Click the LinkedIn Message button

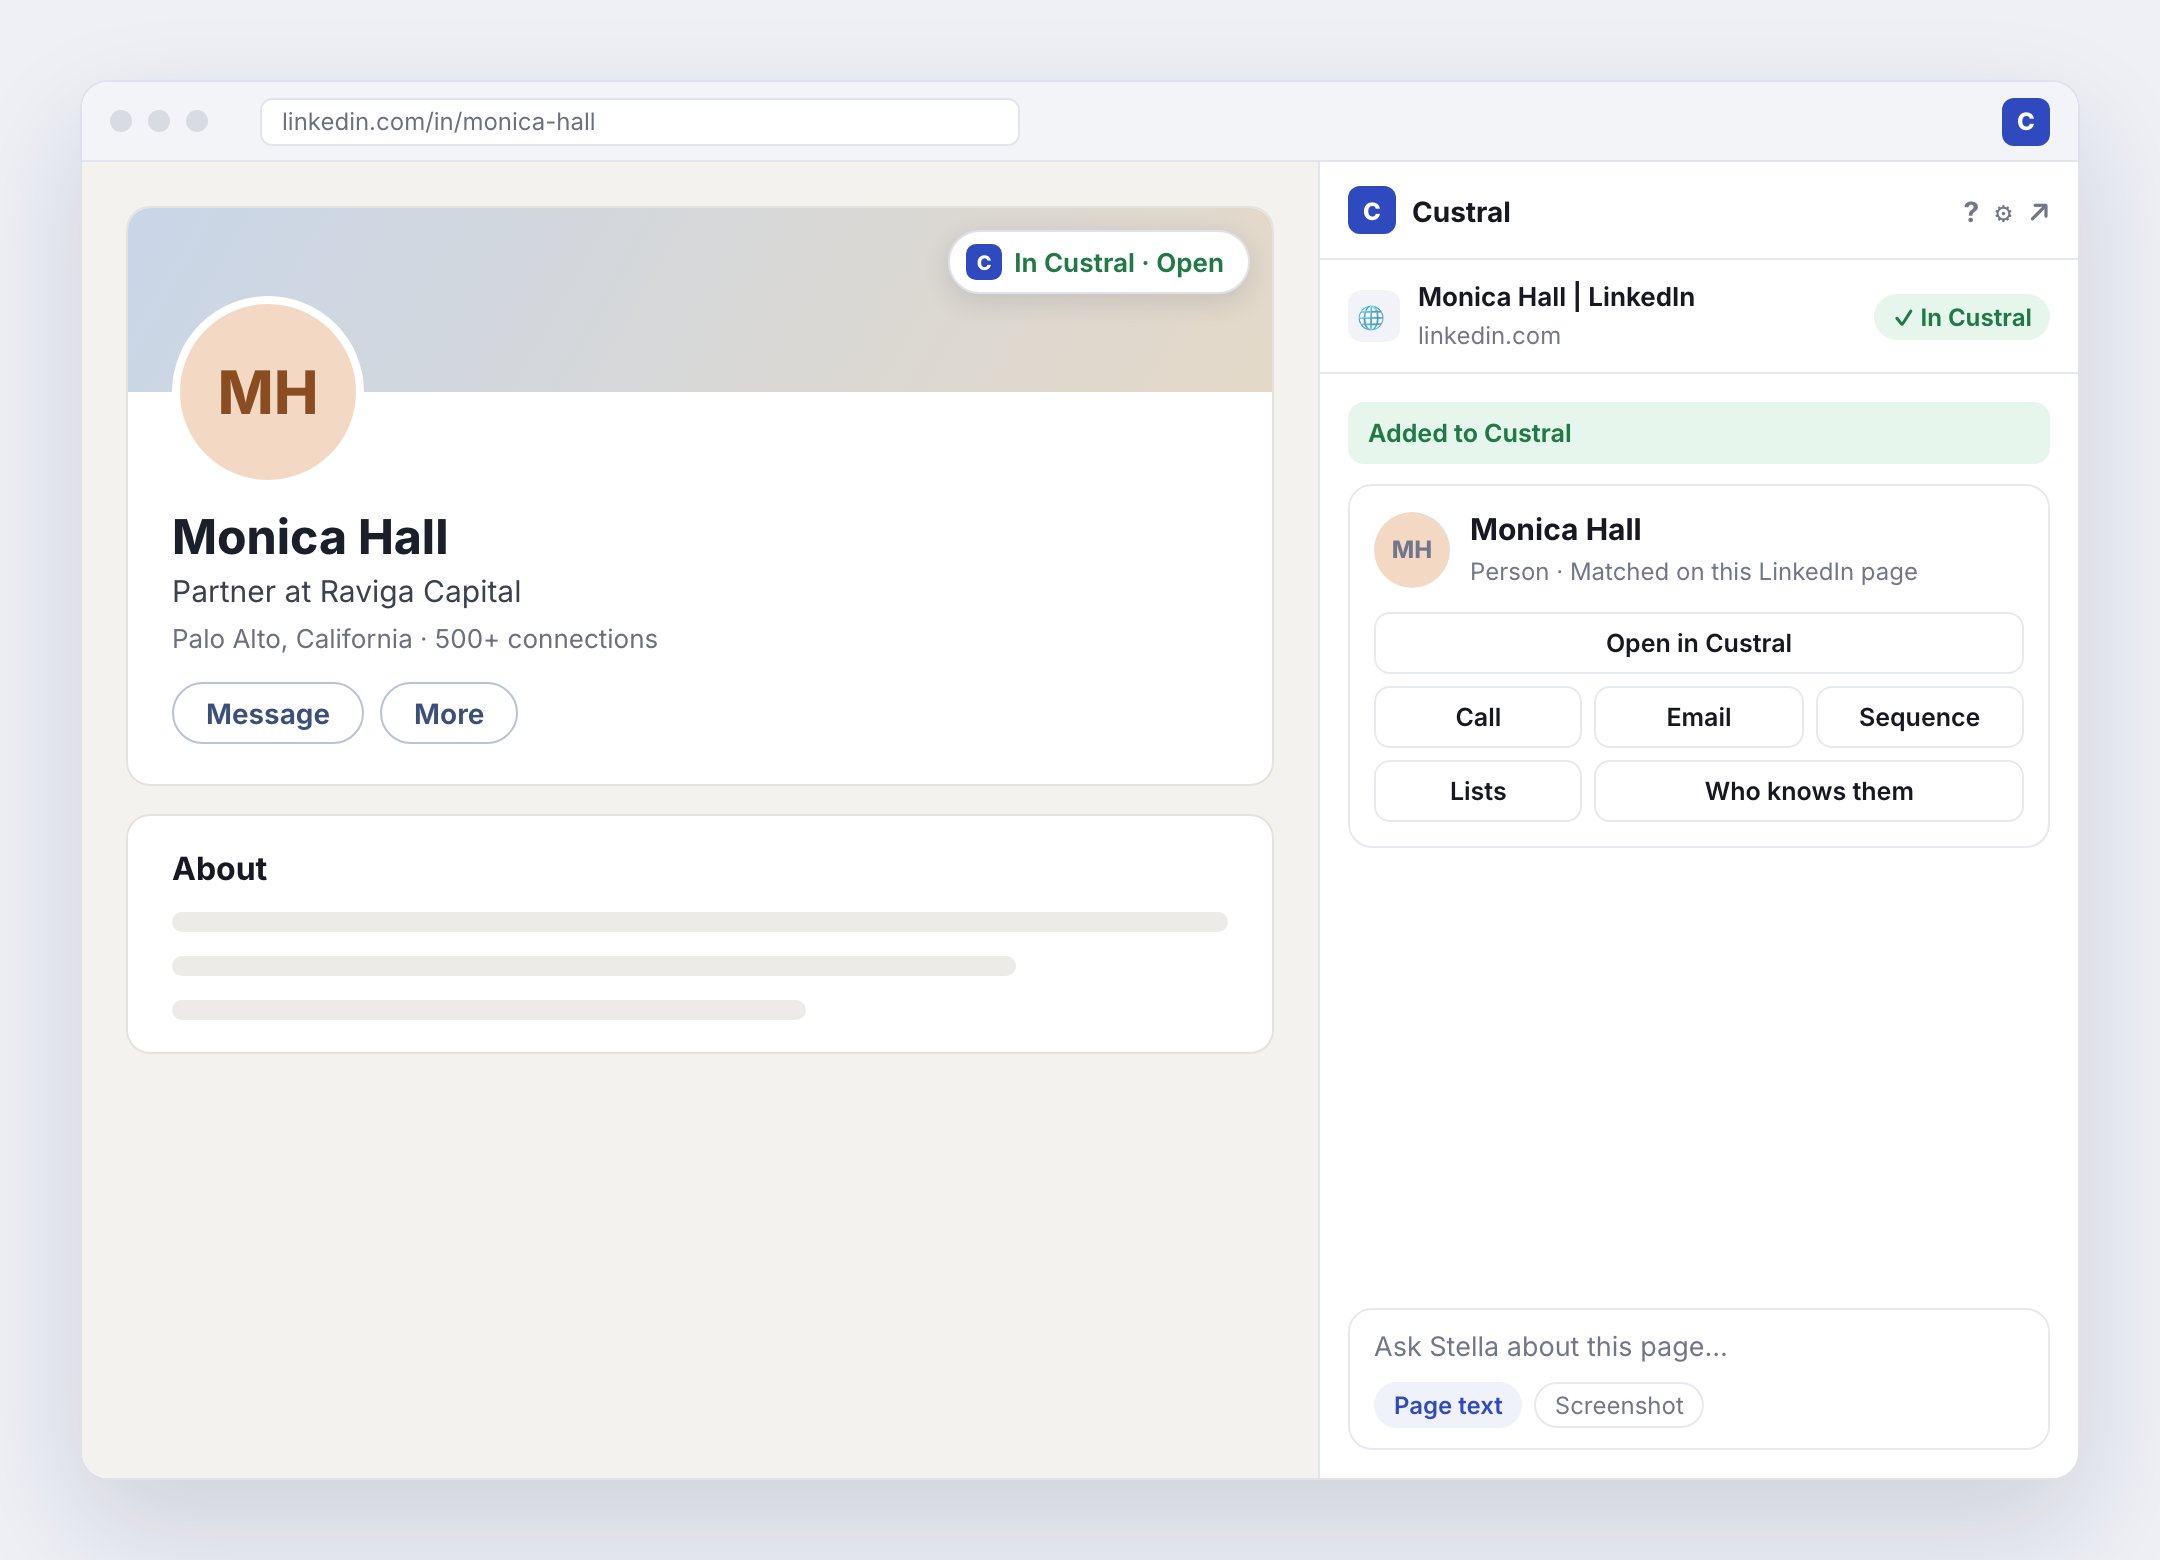click(x=268, y=713)
